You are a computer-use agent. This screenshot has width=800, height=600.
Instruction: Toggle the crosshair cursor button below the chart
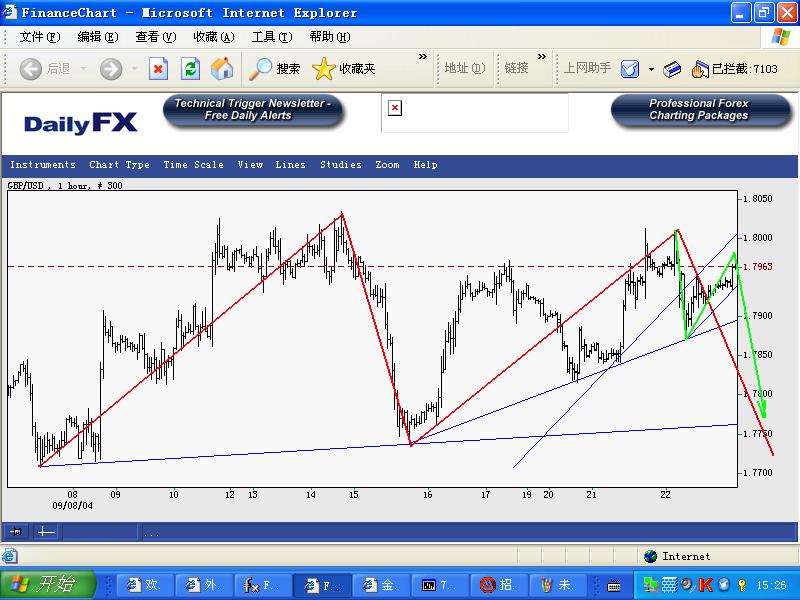click(45, 532)
